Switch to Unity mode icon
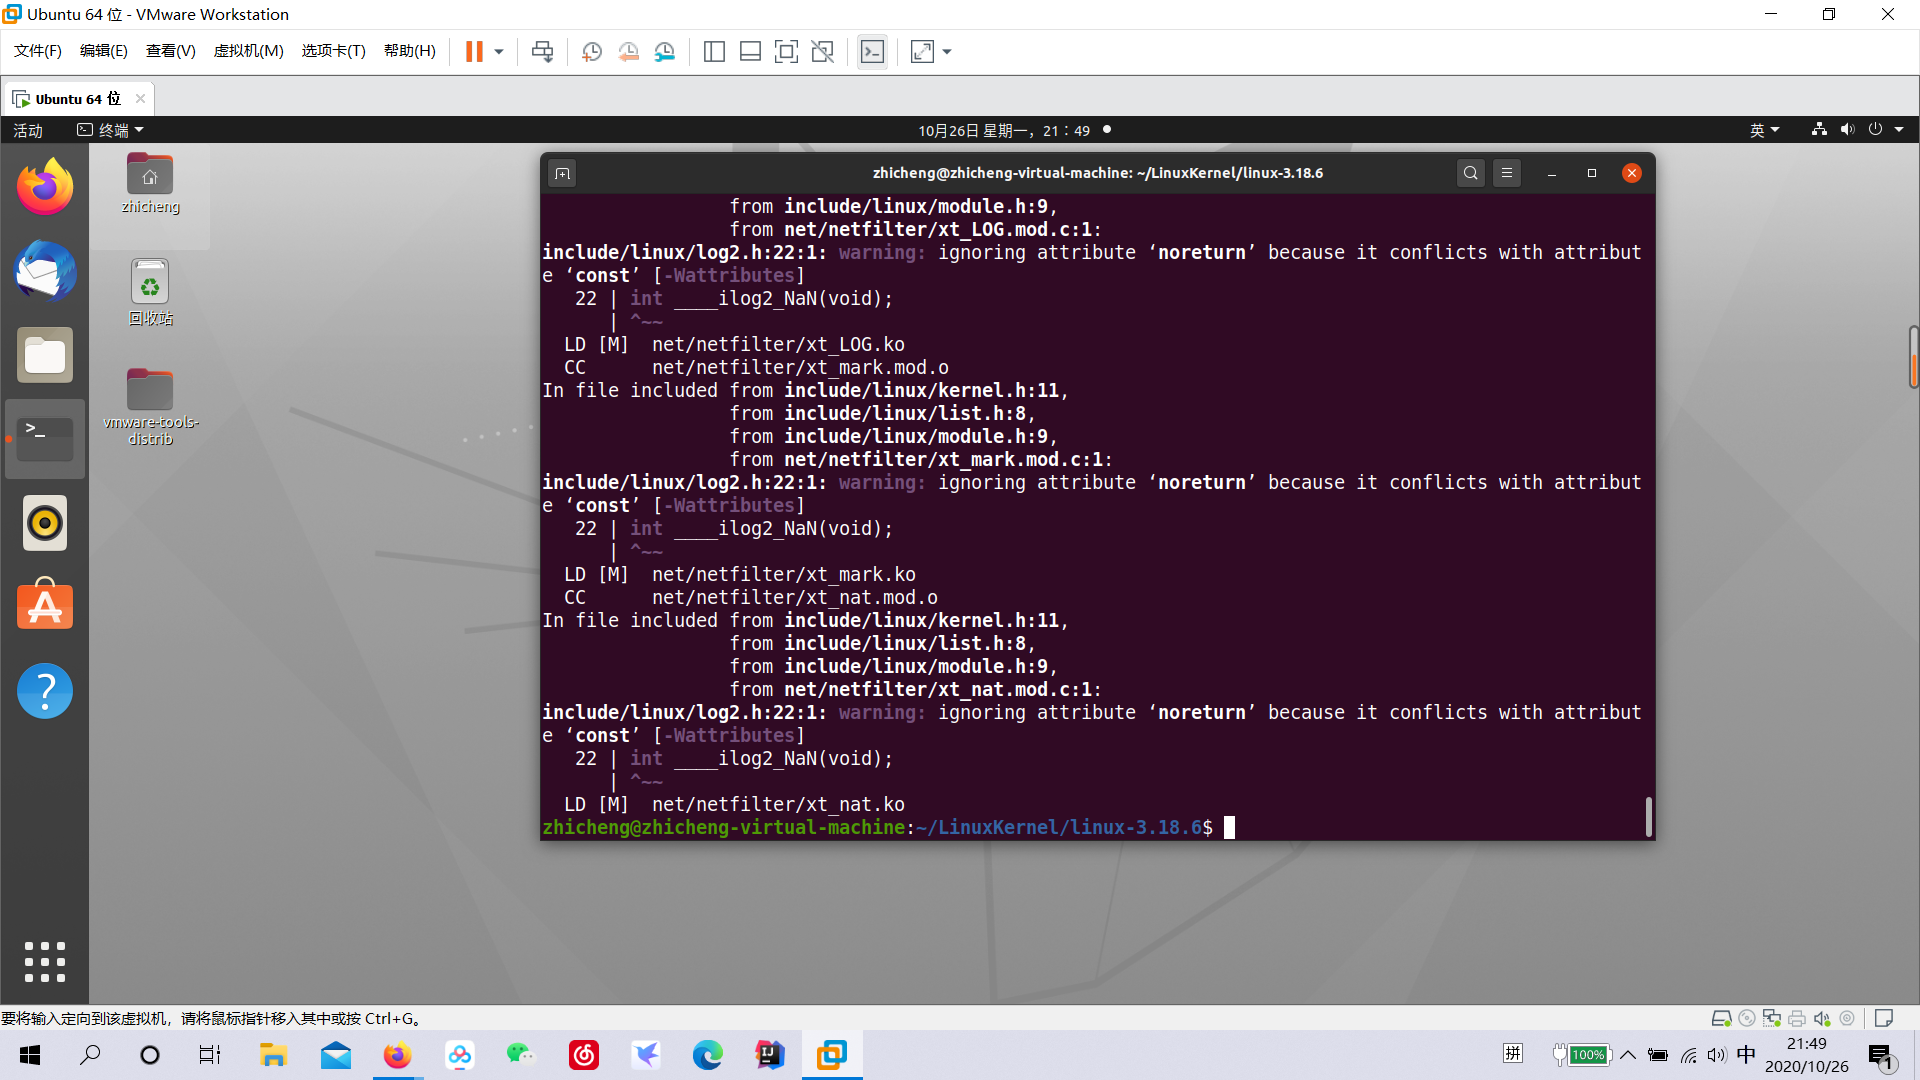Viewport: 1920px width, 1080px height. (x=822, y=51)
